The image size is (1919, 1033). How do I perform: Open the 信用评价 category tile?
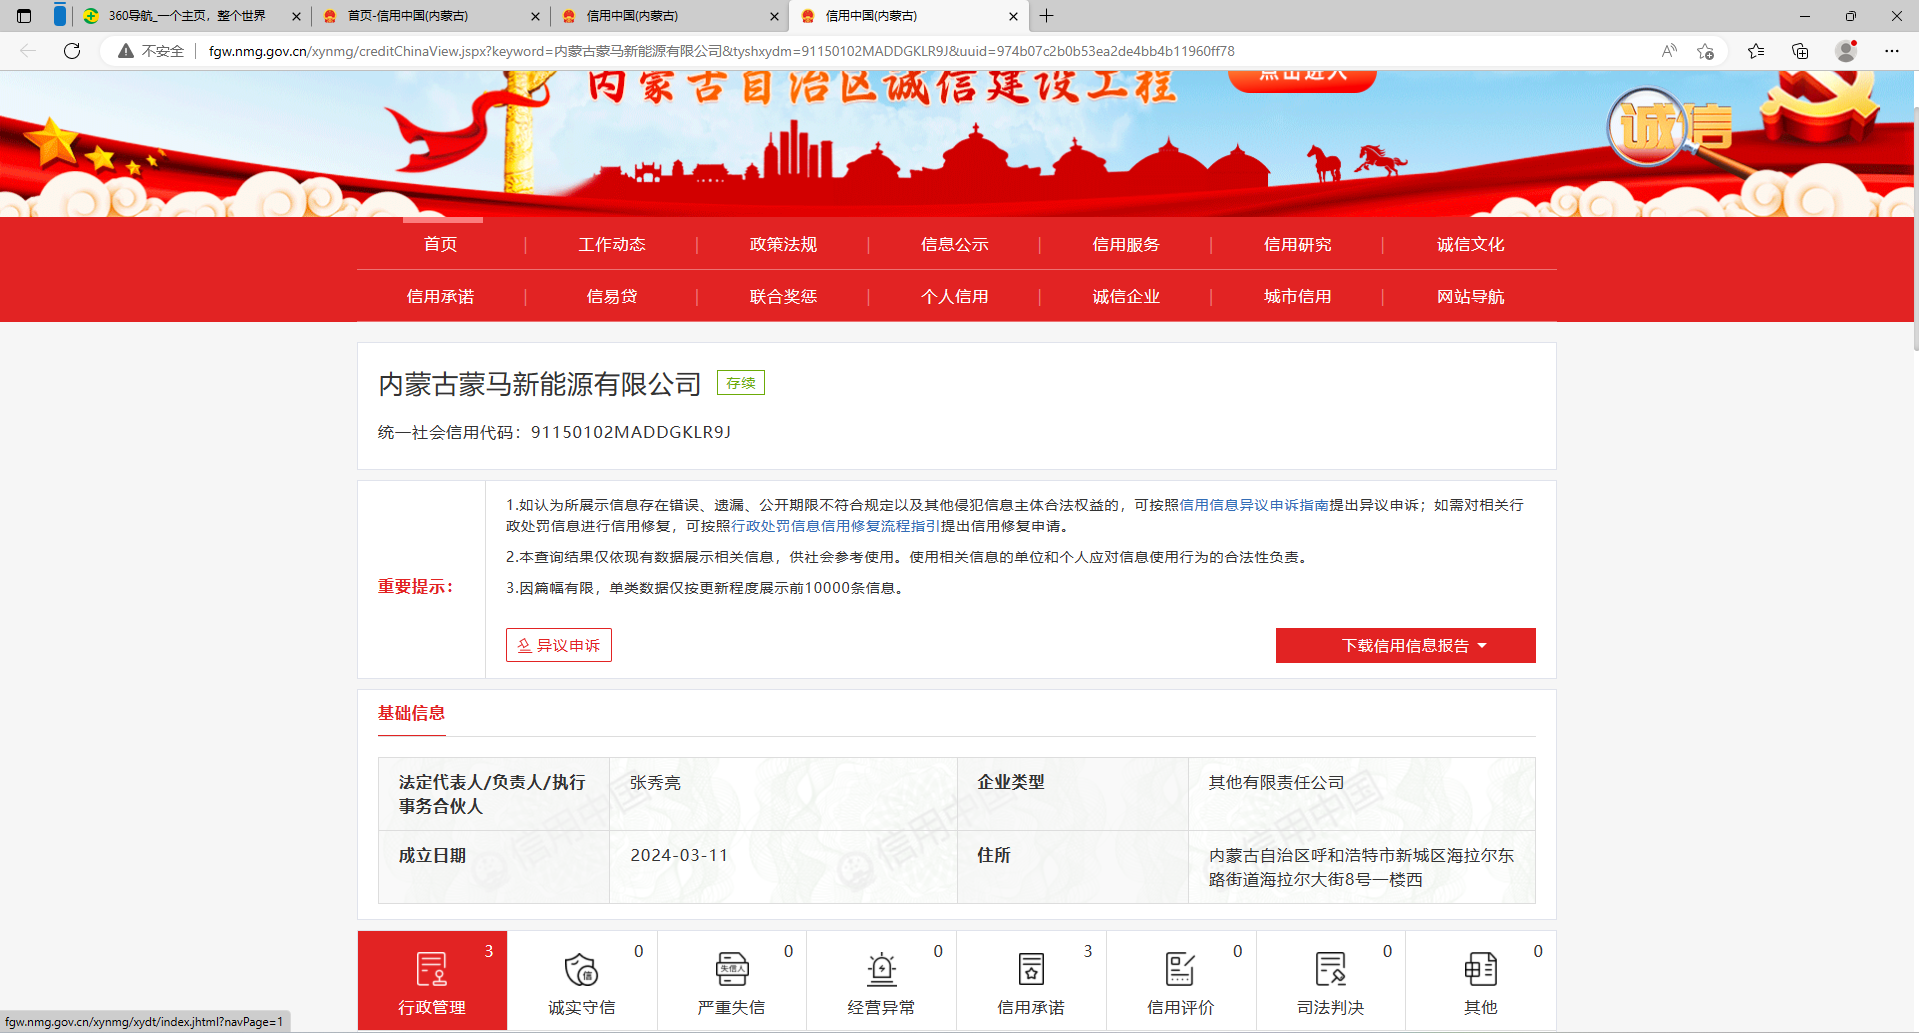click(1181, 980)
